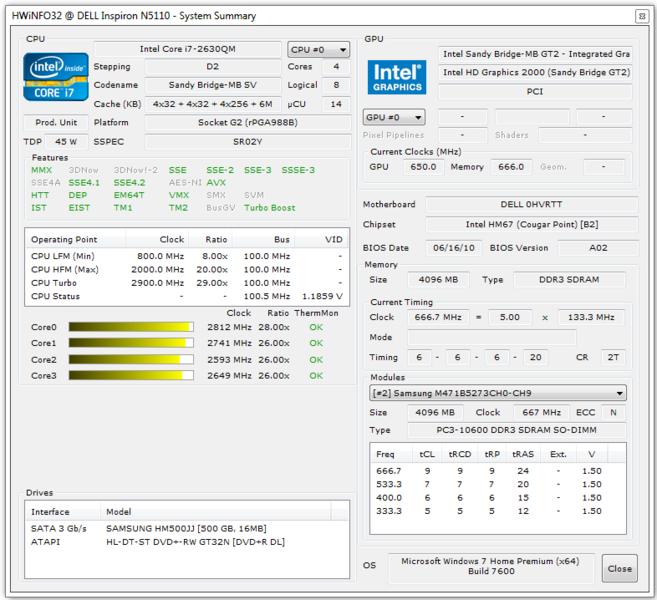657x600 pixels.
Task: Click the TDP 45 W field
Action: pyautogui.click(x=66, y=142)
